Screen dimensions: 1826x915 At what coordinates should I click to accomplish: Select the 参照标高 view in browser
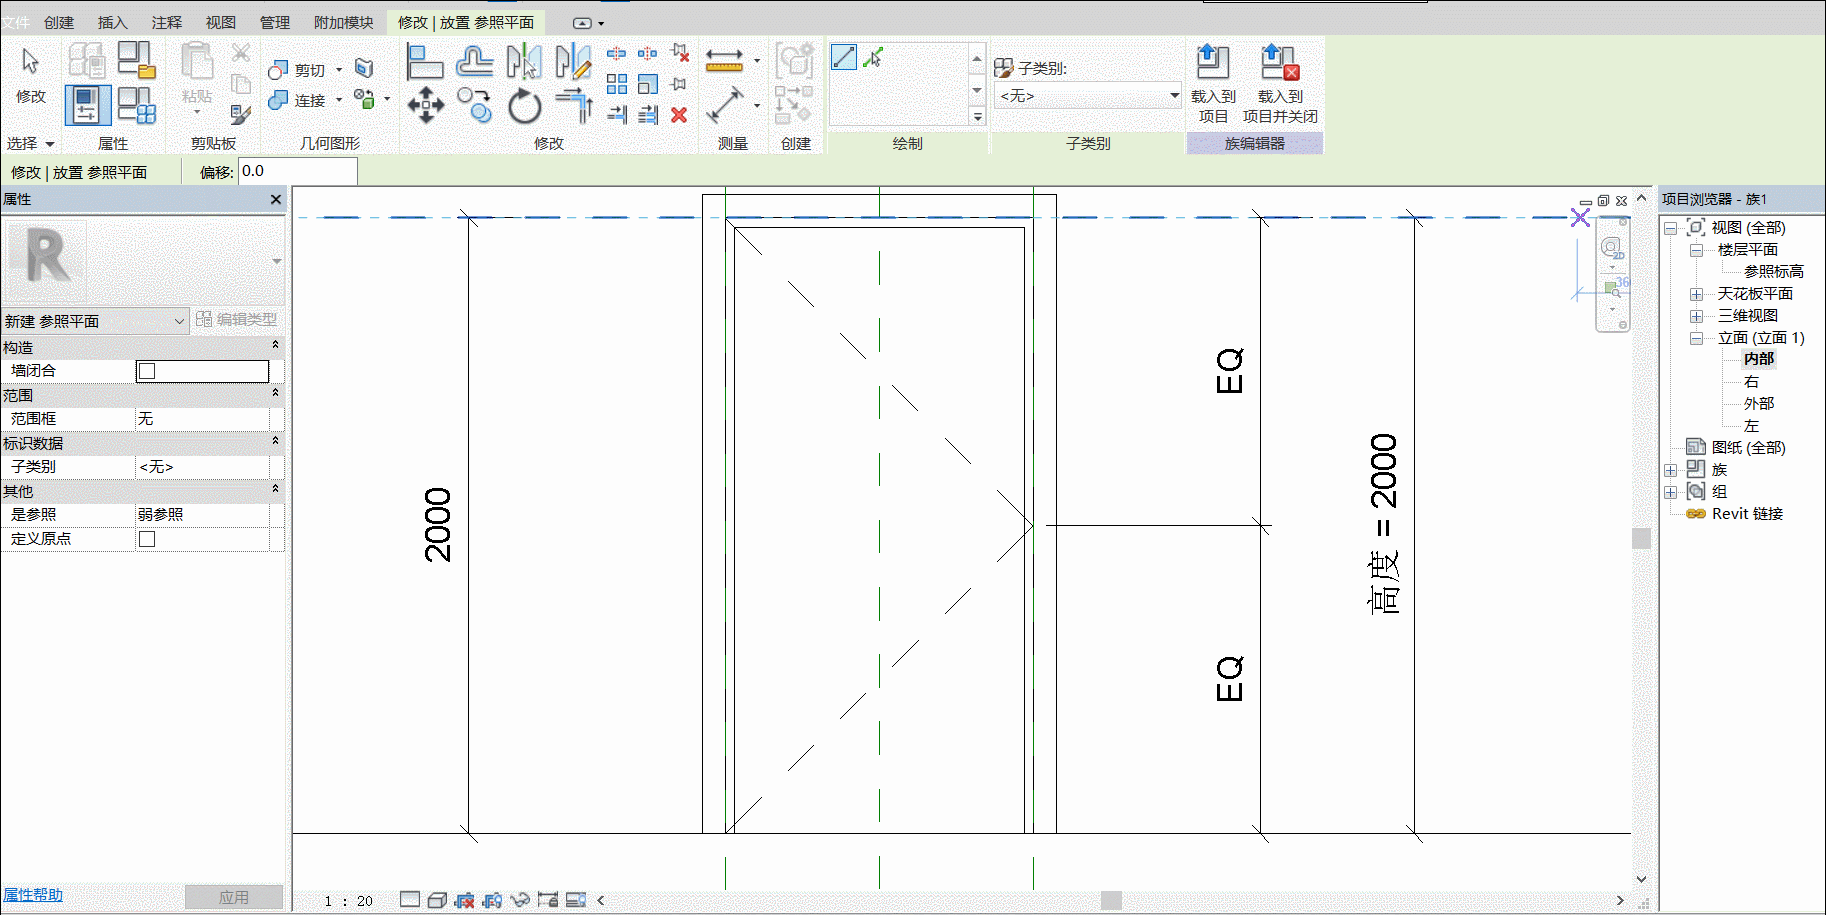[x=1773, y=271]
